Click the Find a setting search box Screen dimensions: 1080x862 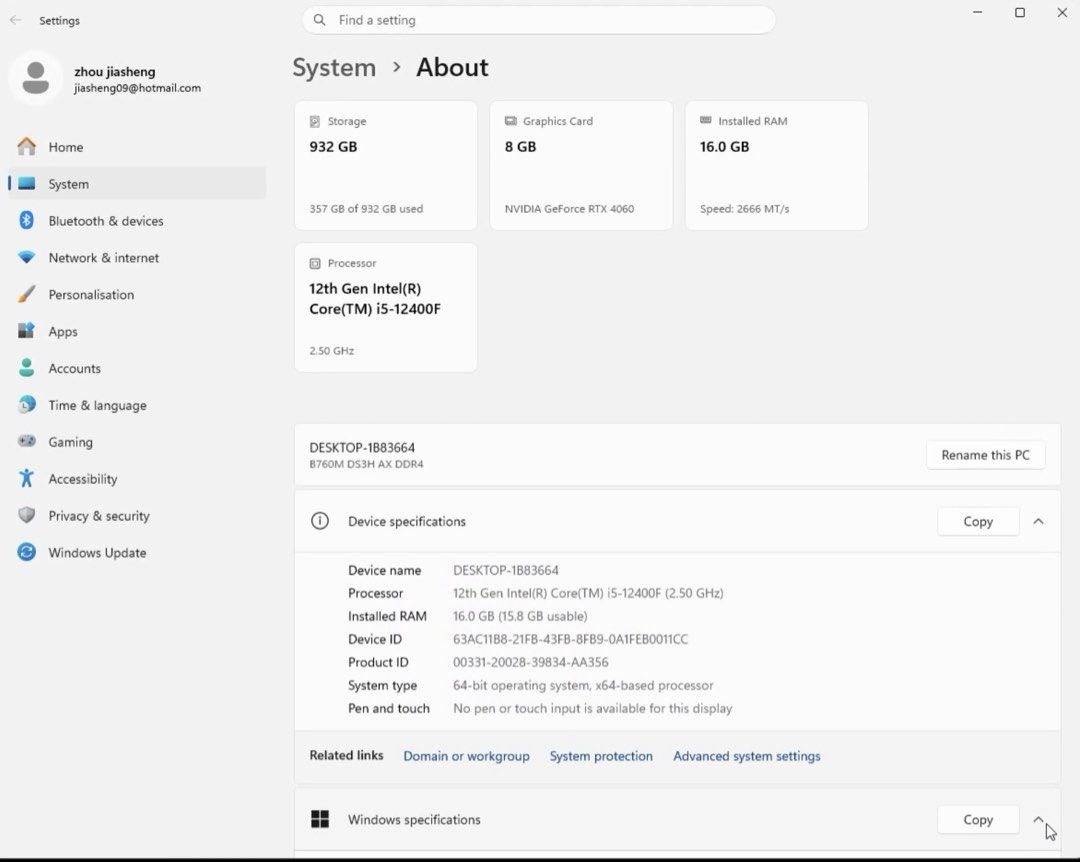coord(539,20)
